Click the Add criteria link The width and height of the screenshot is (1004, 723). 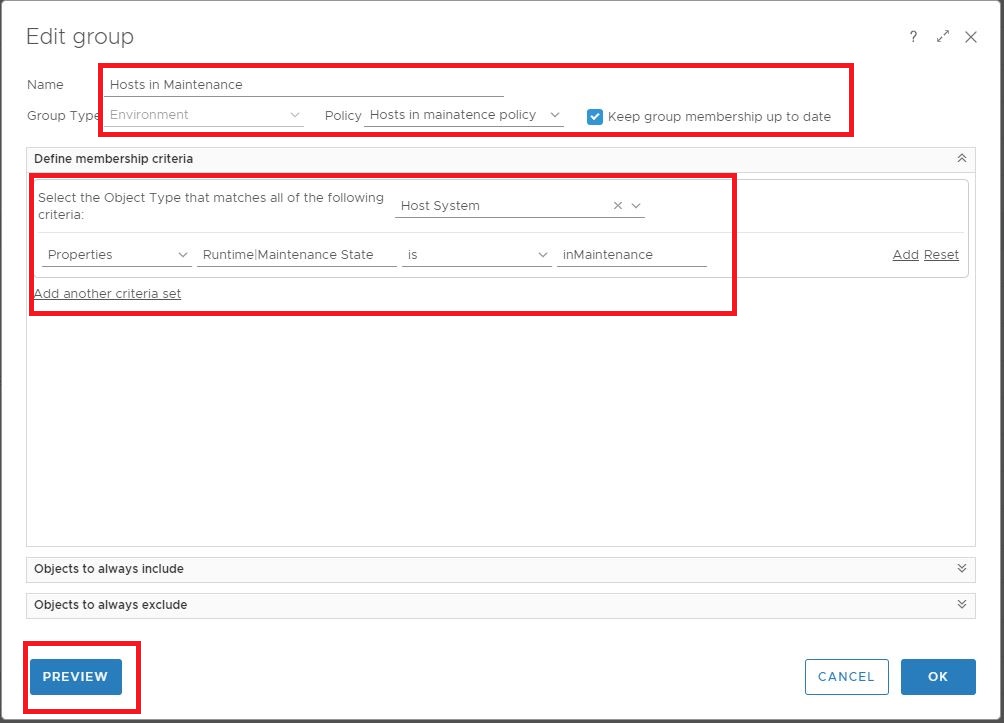pyautogui.click(x=905, y=255)
